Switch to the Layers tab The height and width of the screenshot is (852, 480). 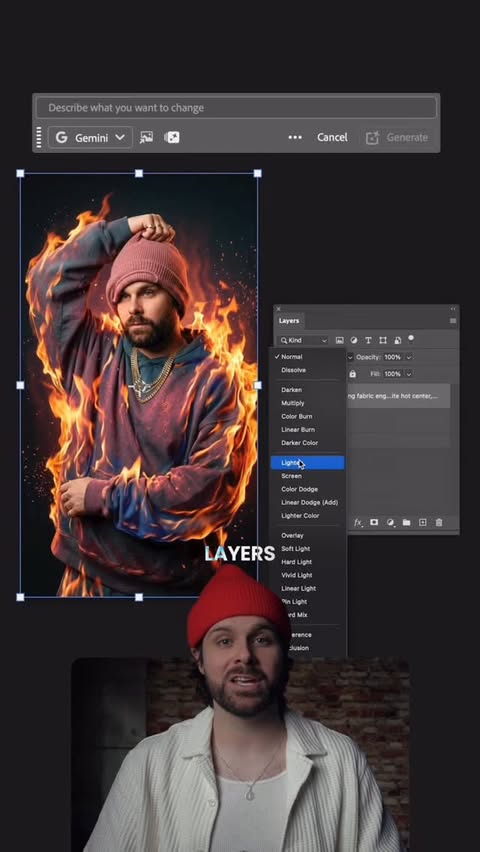(289, 321)
